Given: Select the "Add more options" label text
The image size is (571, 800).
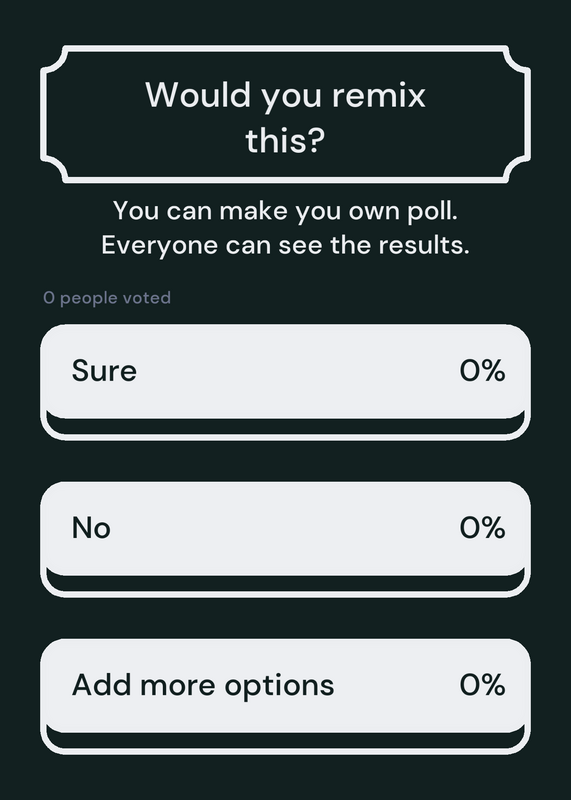Looking at the screenshot, I should (203, 686).
